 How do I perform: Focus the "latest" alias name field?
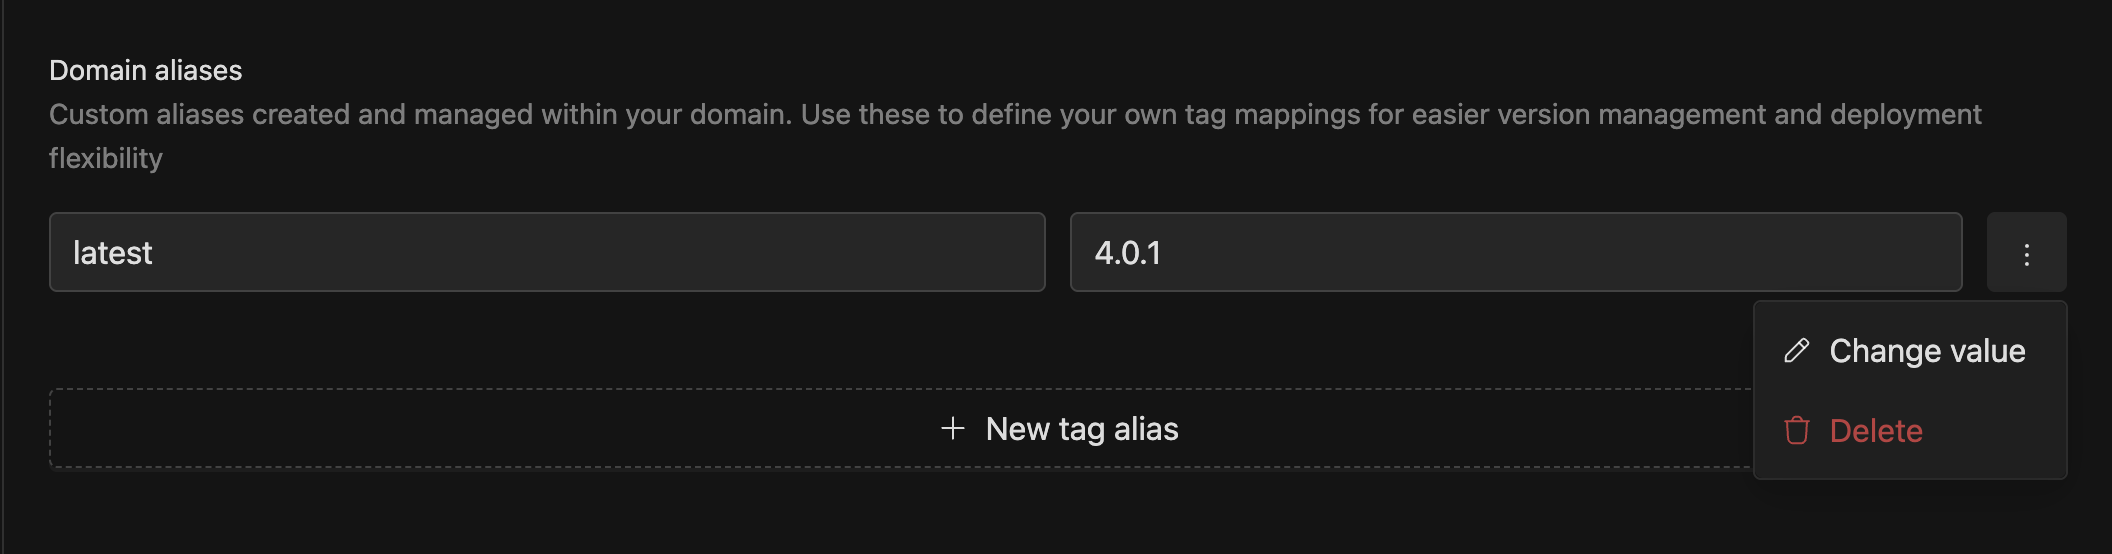tap(547, 253)
